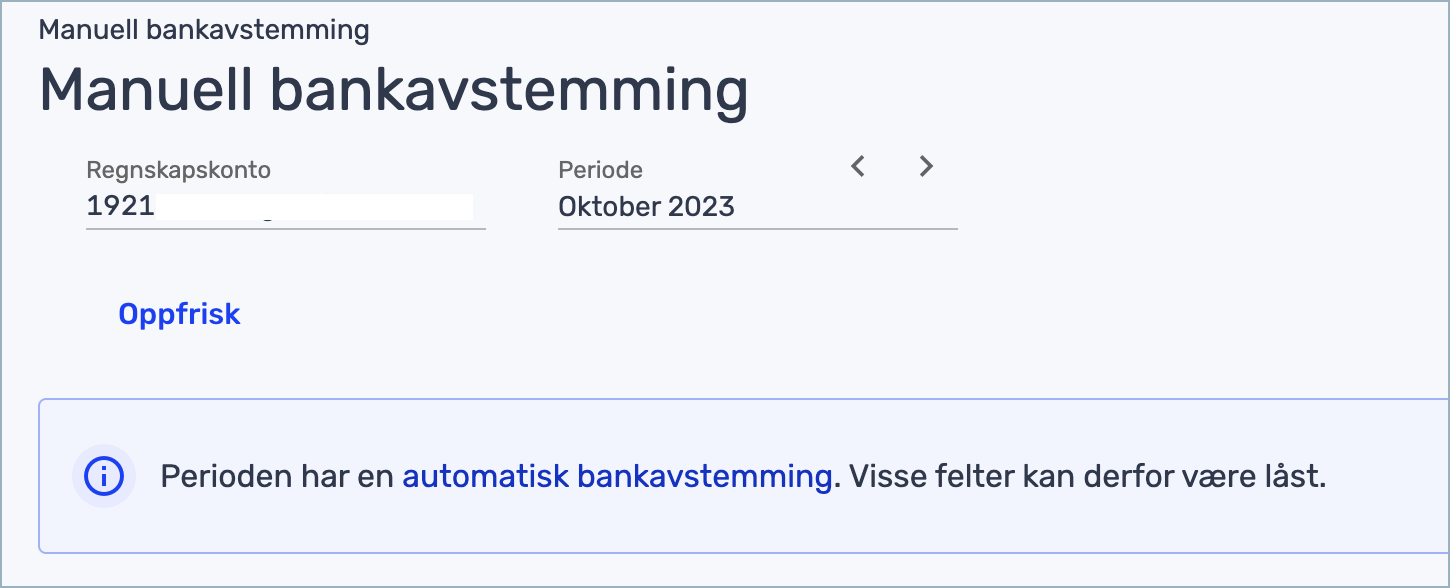Select the previous month arrow next to Periode
Viewport: 1450px width, 588px height.
click(857, 166)
